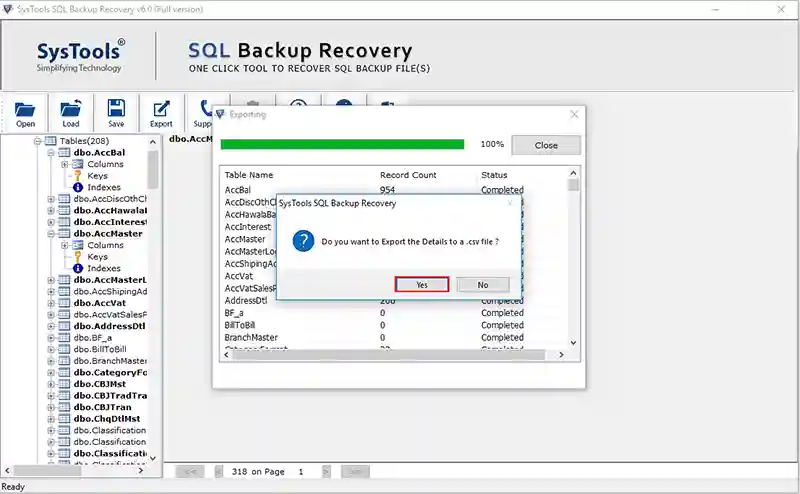Expand Columns under dbo.AccMaster
This screenshot has height=494, width=800.
click(x=64, y=245)
